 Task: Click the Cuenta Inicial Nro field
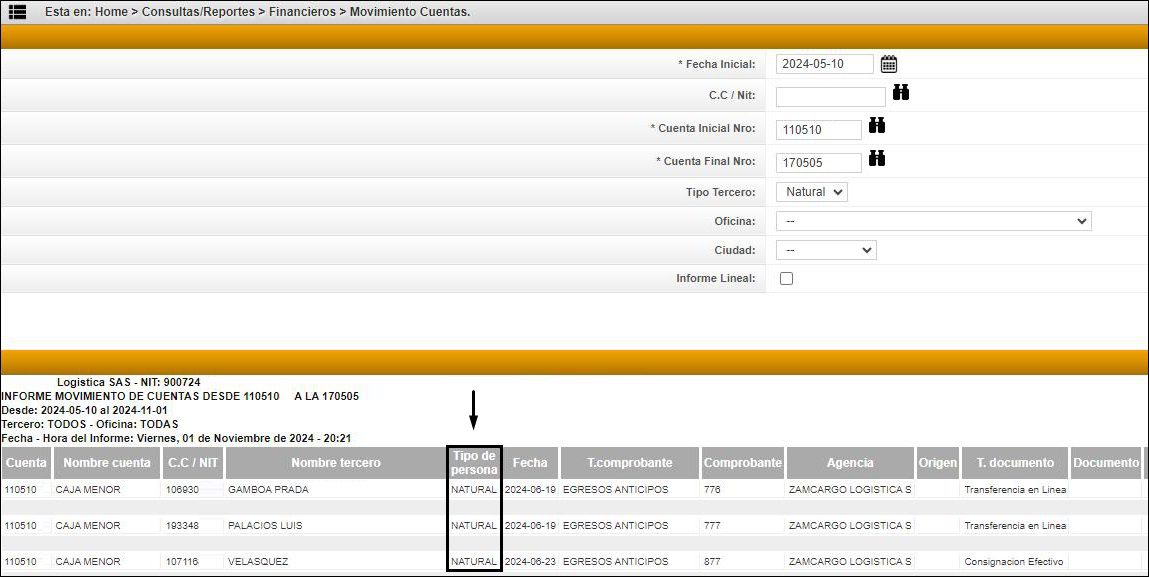tap(818, 130)
